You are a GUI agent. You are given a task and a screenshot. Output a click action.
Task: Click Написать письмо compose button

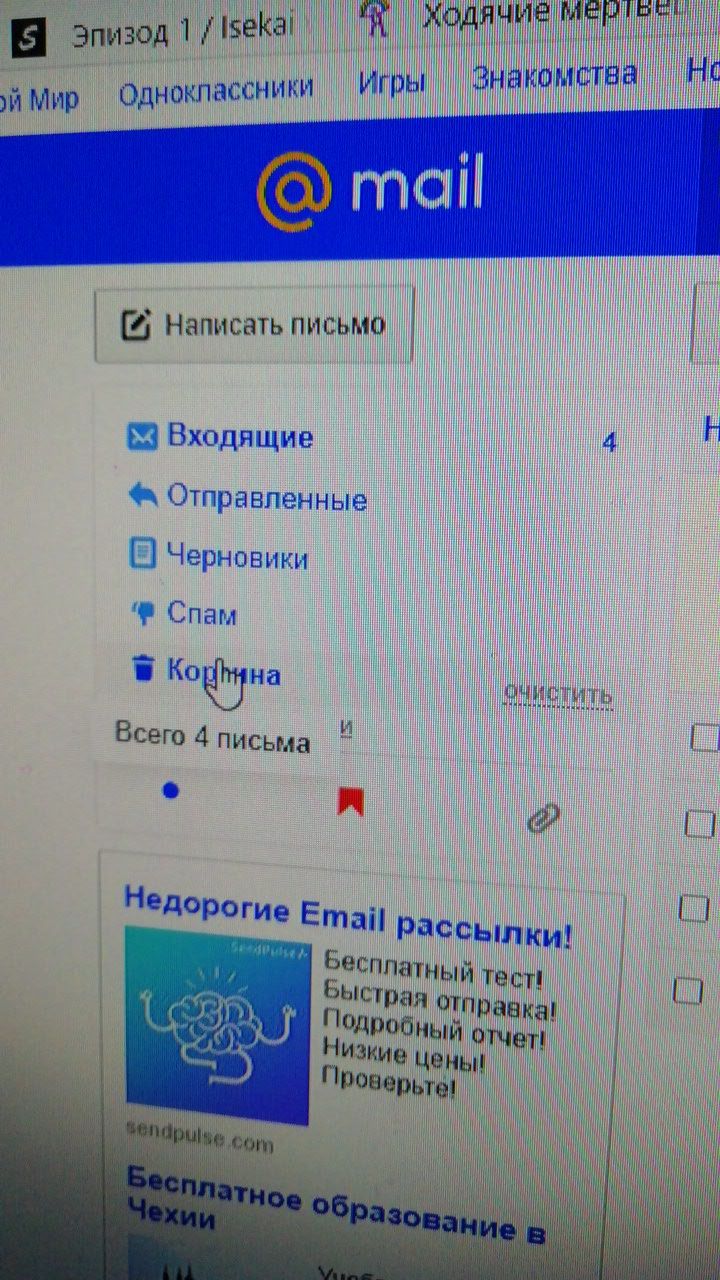pos(254,324)
